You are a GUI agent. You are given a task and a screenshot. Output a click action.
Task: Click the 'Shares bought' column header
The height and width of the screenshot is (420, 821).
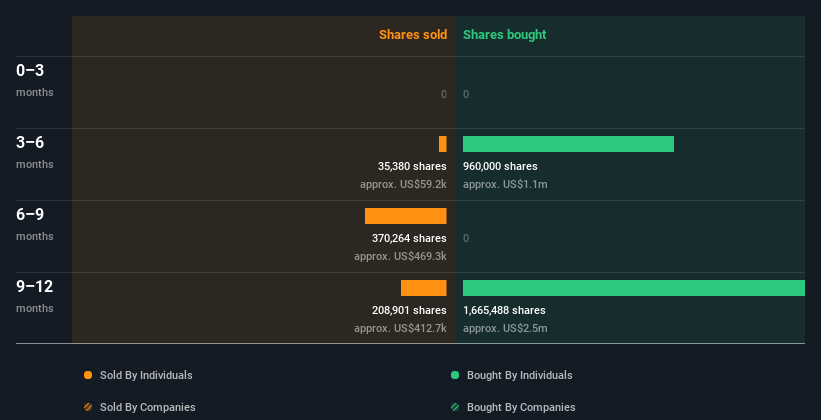pyautogui.click(x=505, y=35)
